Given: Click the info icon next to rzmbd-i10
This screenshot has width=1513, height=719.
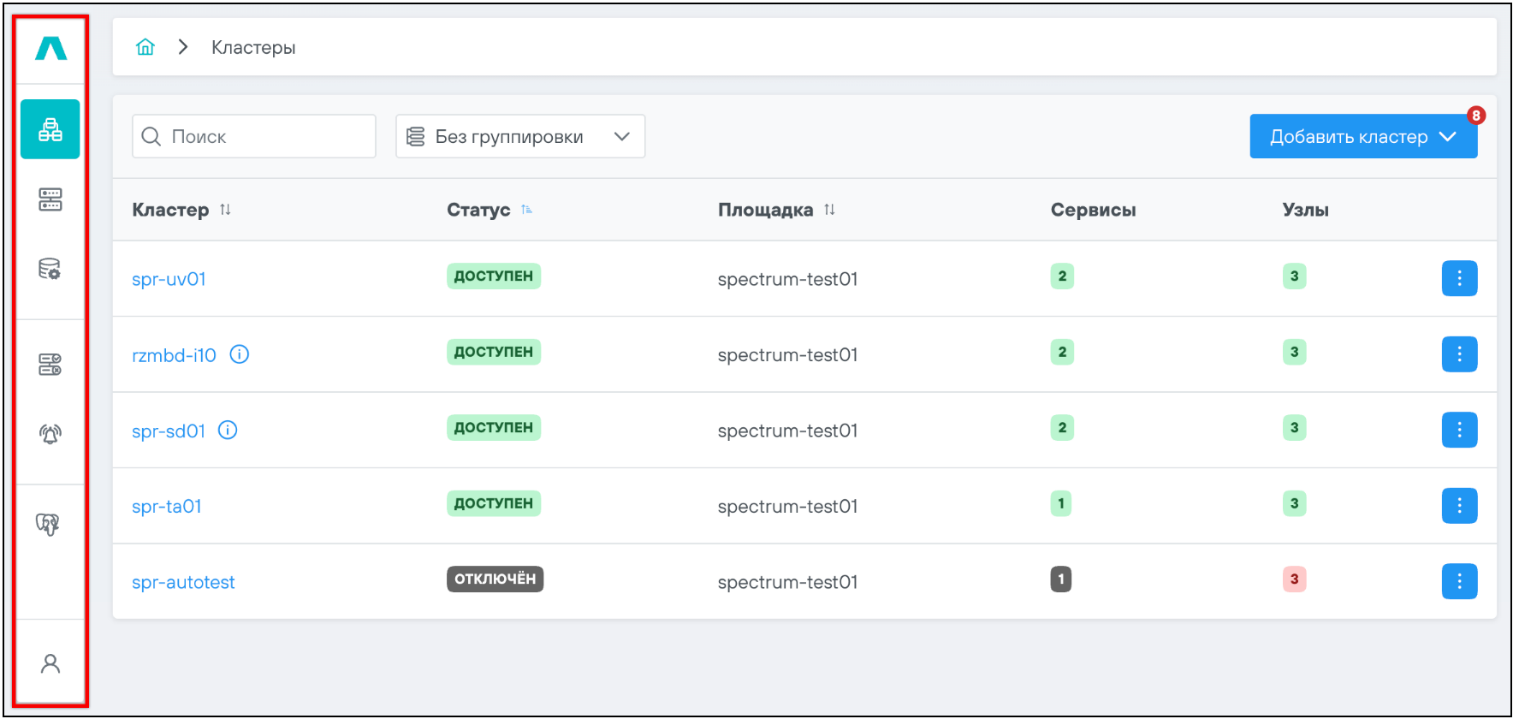Looking at the screenshot, I should coord(239,354).
